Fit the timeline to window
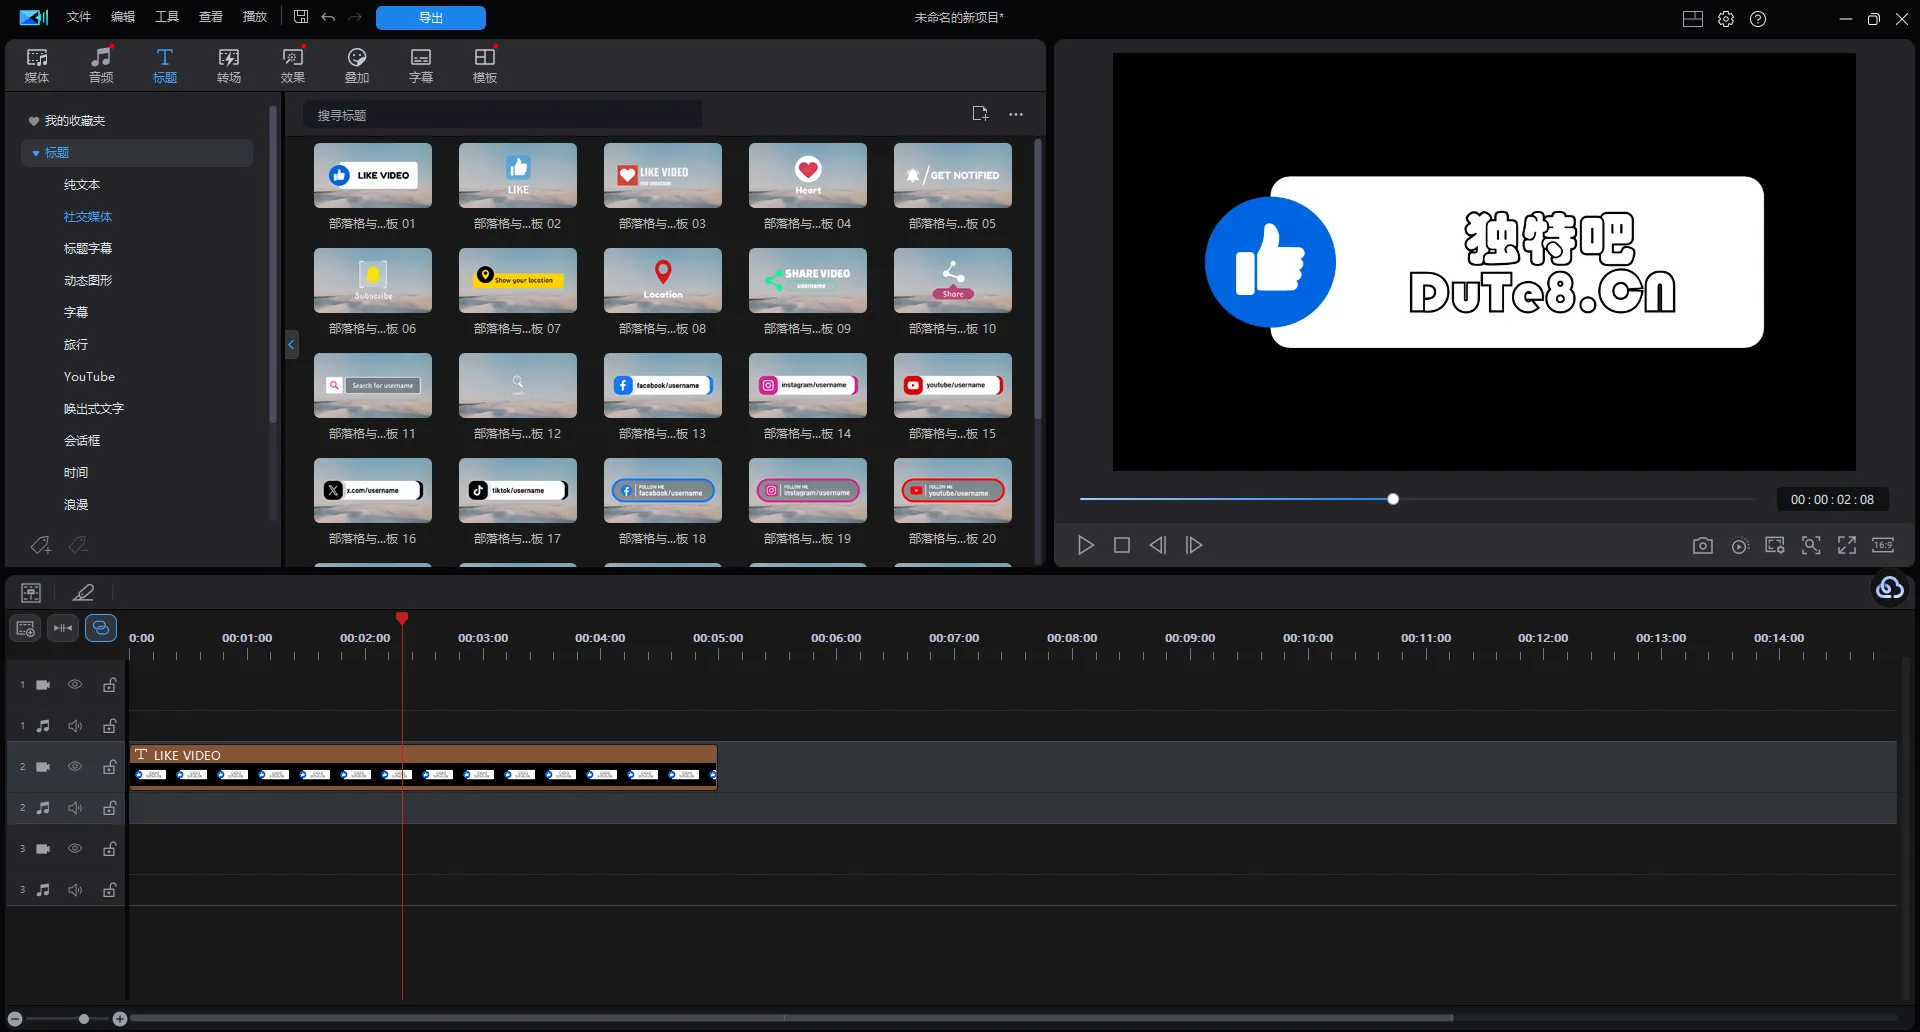 [63, 628]
